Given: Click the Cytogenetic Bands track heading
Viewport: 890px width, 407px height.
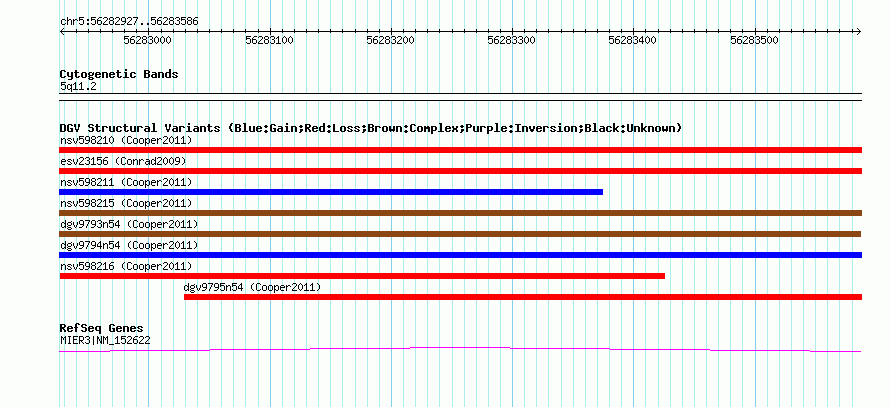Looking at the screenshot, I should [119, 74].
